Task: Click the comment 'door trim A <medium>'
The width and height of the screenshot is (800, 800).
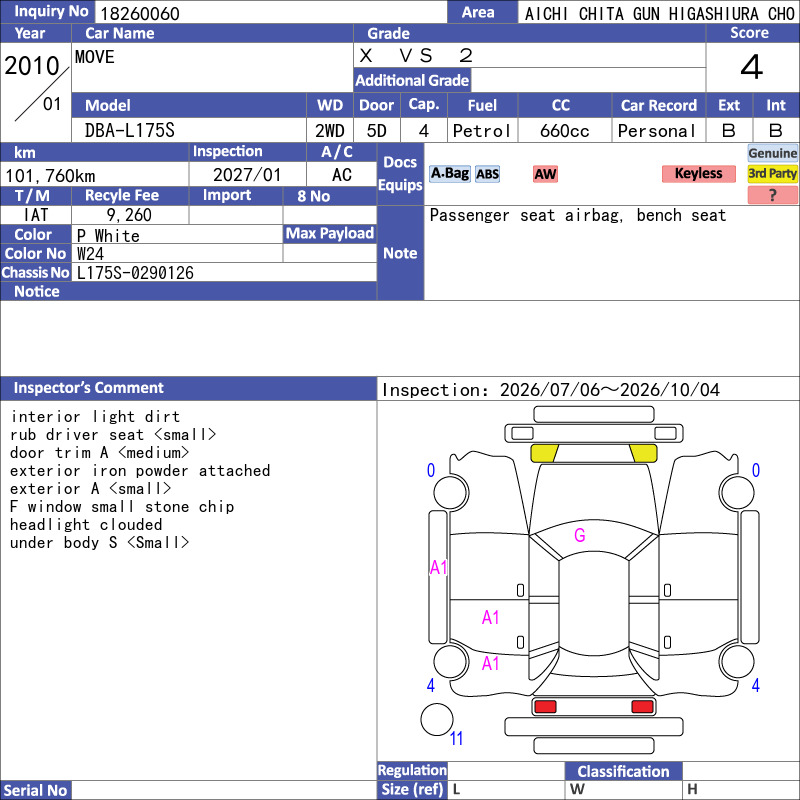Action: [99, 453]
